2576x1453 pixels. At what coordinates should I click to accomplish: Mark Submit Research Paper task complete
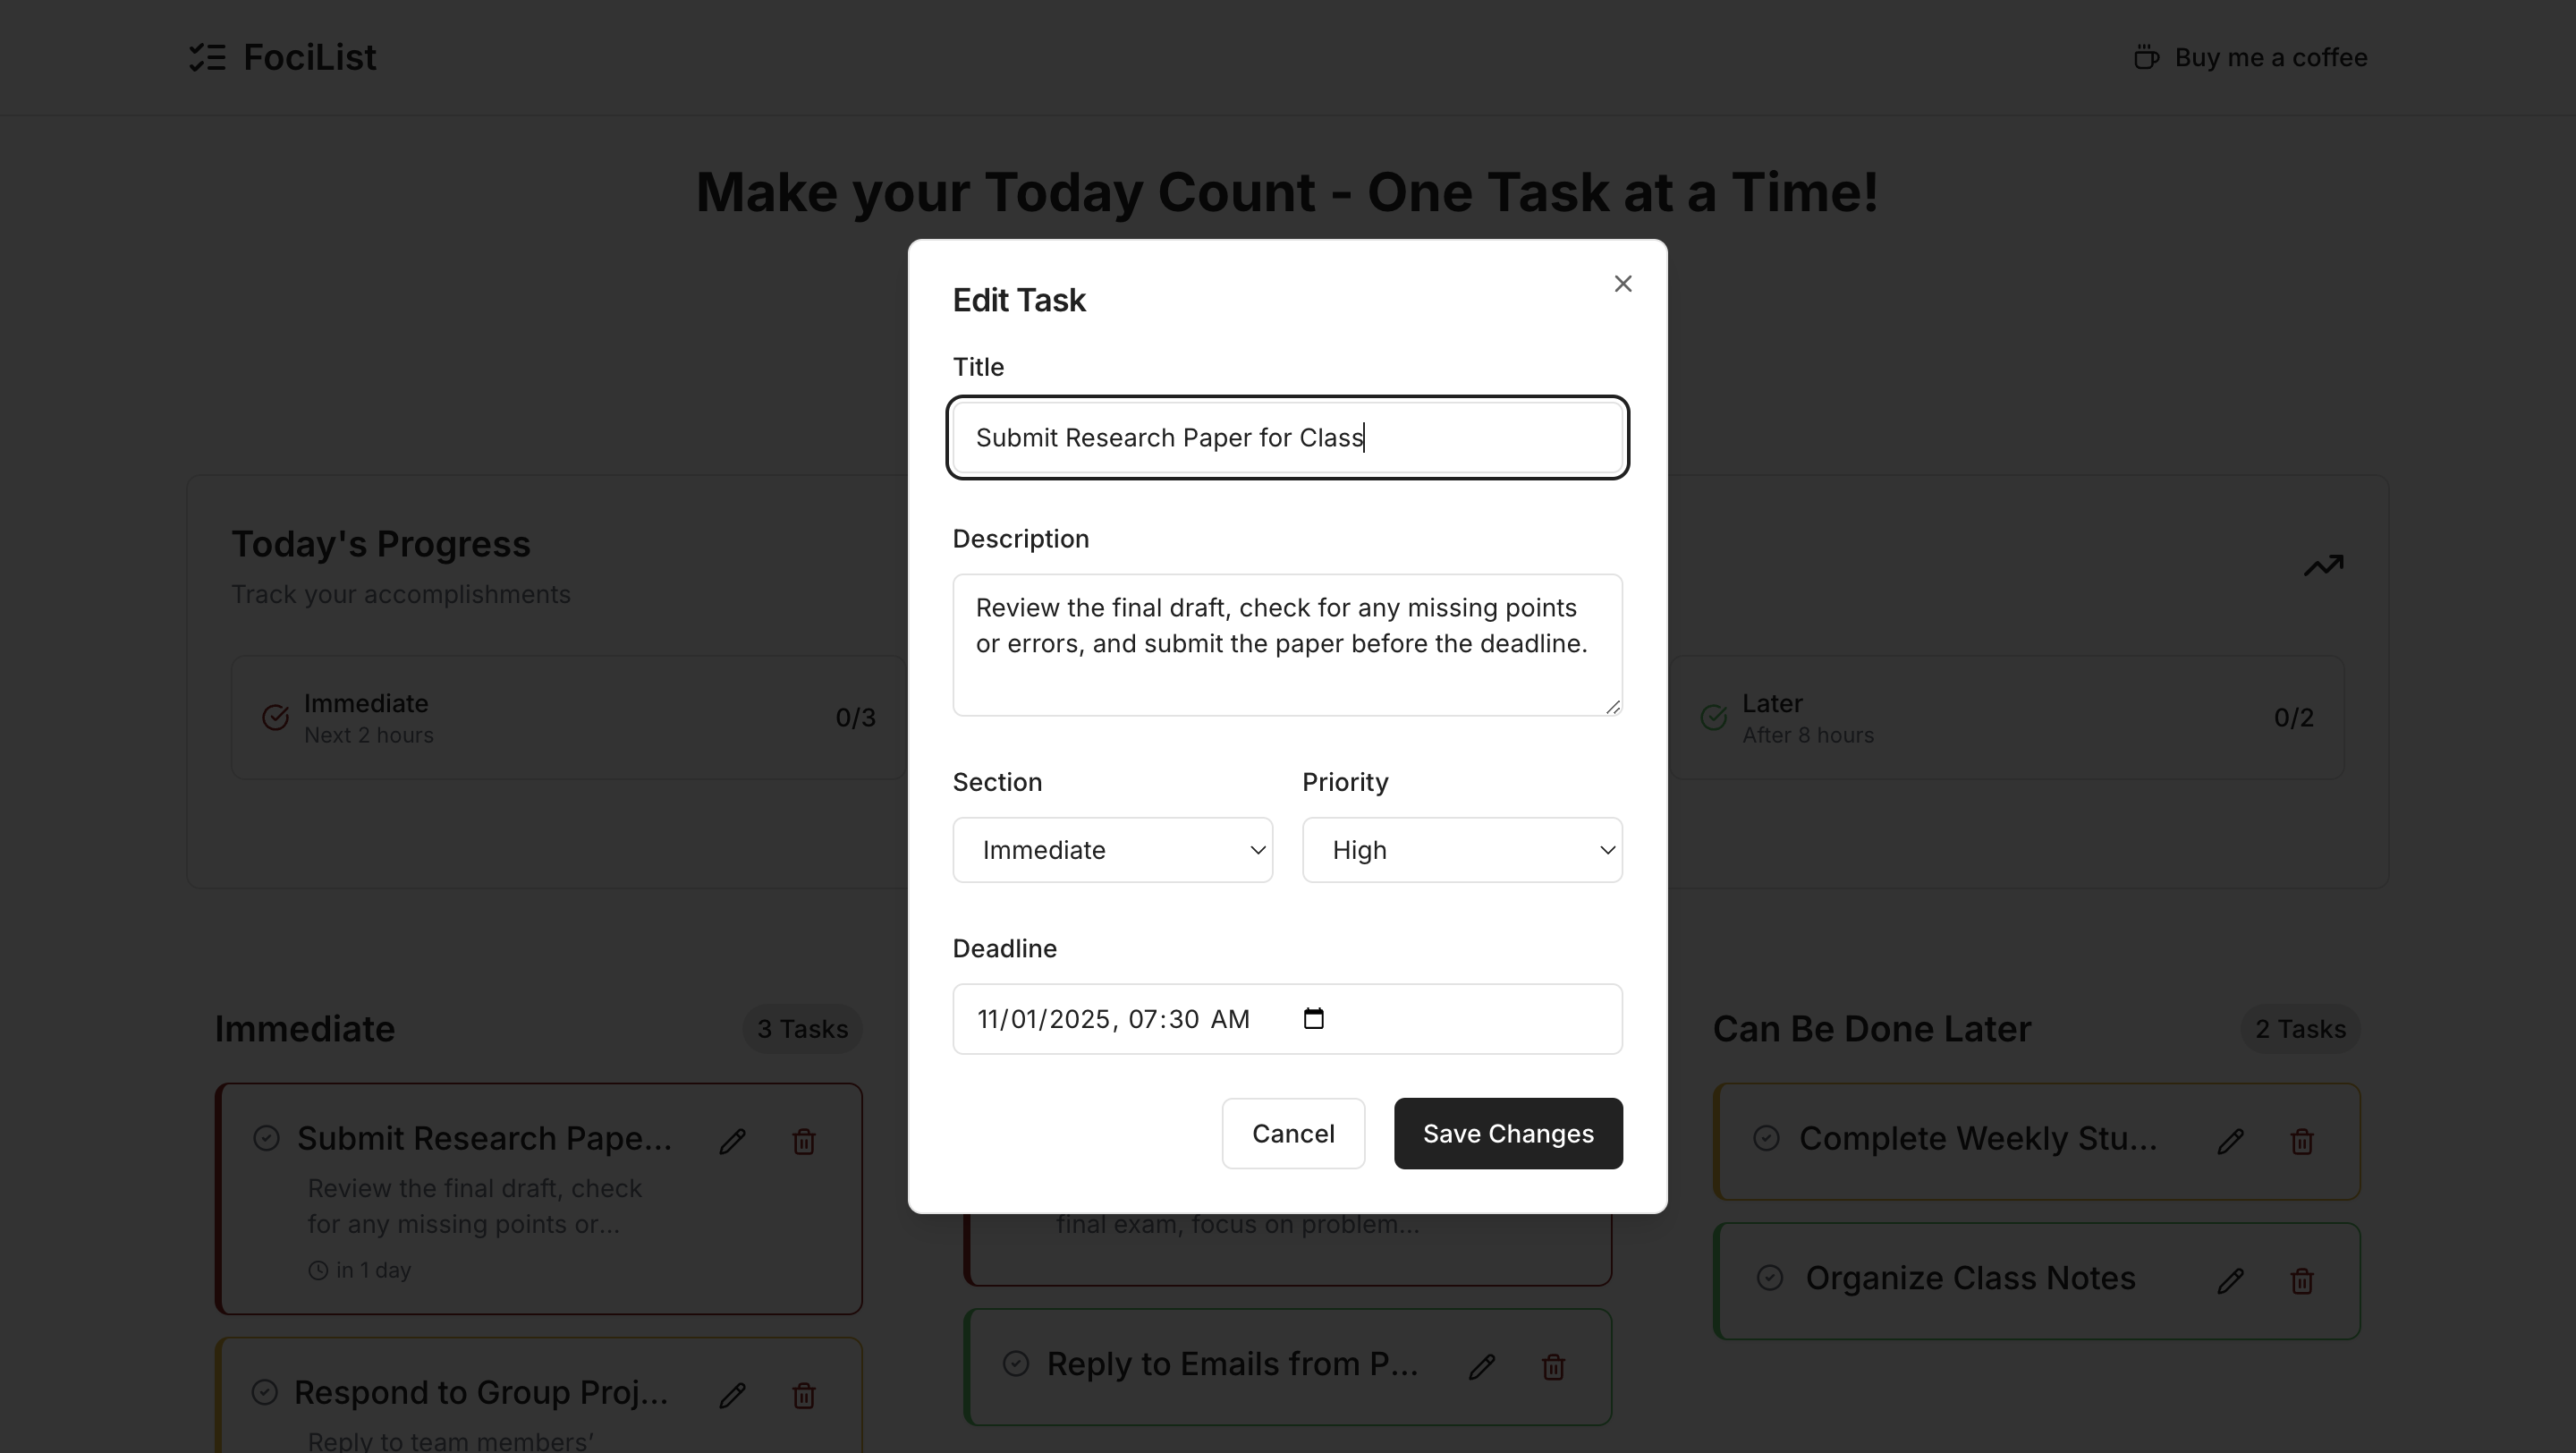coord(266,1138)
